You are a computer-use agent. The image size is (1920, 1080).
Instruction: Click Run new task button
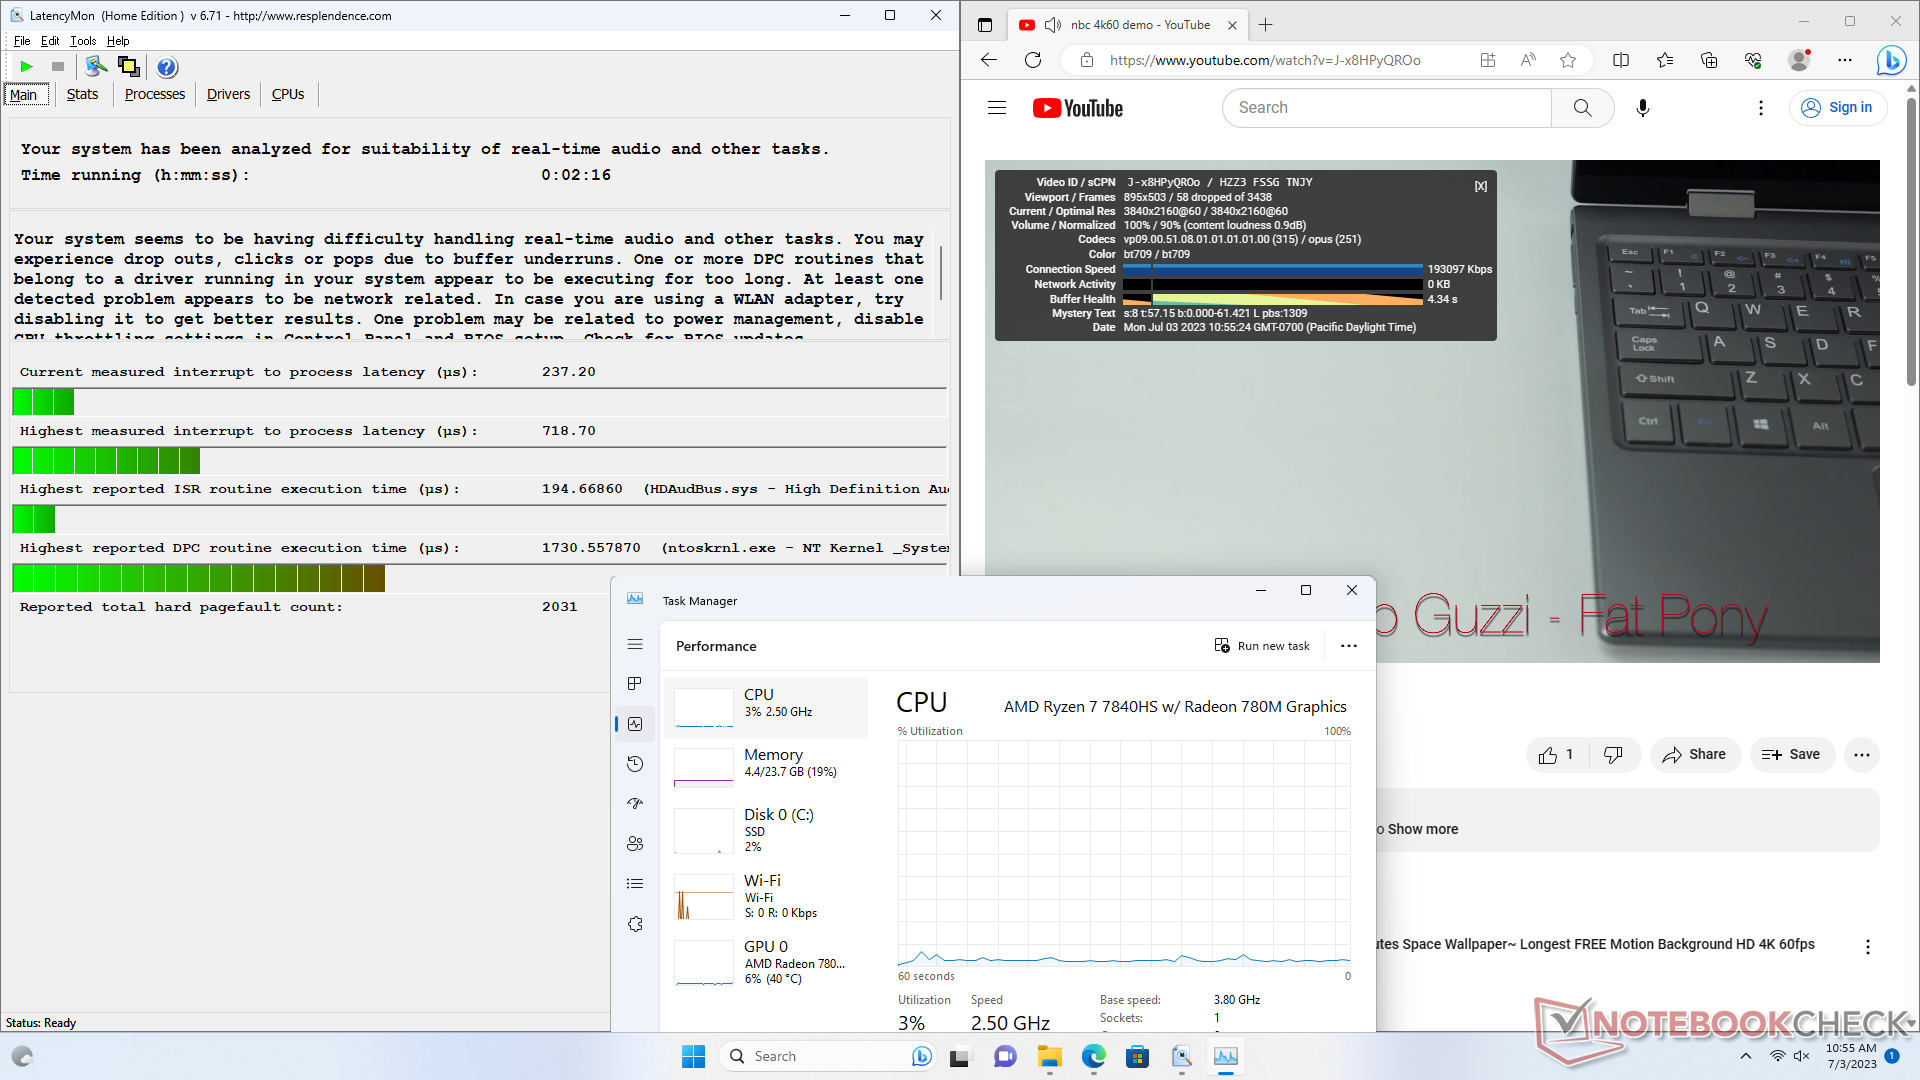(1262, 646)
